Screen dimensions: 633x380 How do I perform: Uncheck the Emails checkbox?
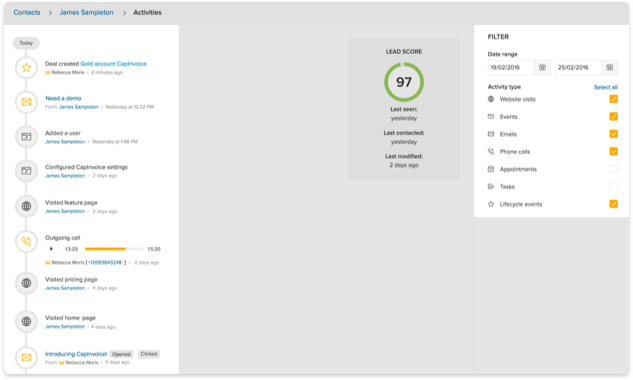coord(613,134)
